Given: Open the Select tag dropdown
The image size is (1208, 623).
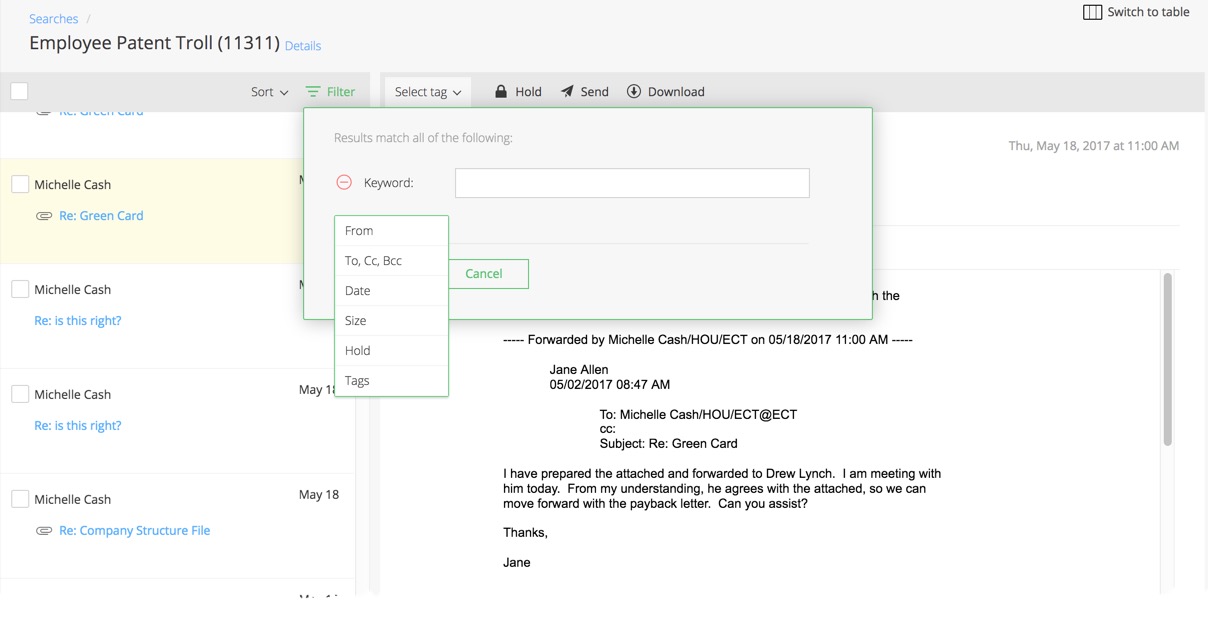Looking at the screenshot, I should (x=427, y=91).
